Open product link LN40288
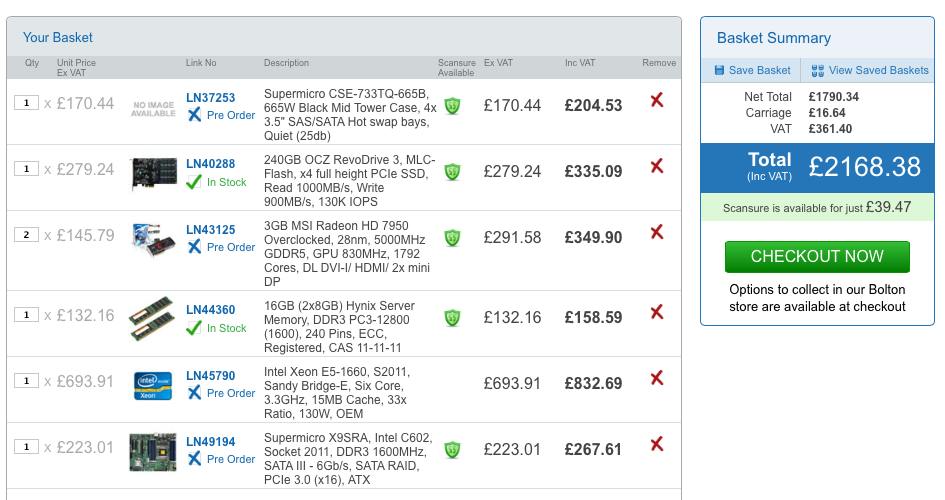 (x=210, y=164)
